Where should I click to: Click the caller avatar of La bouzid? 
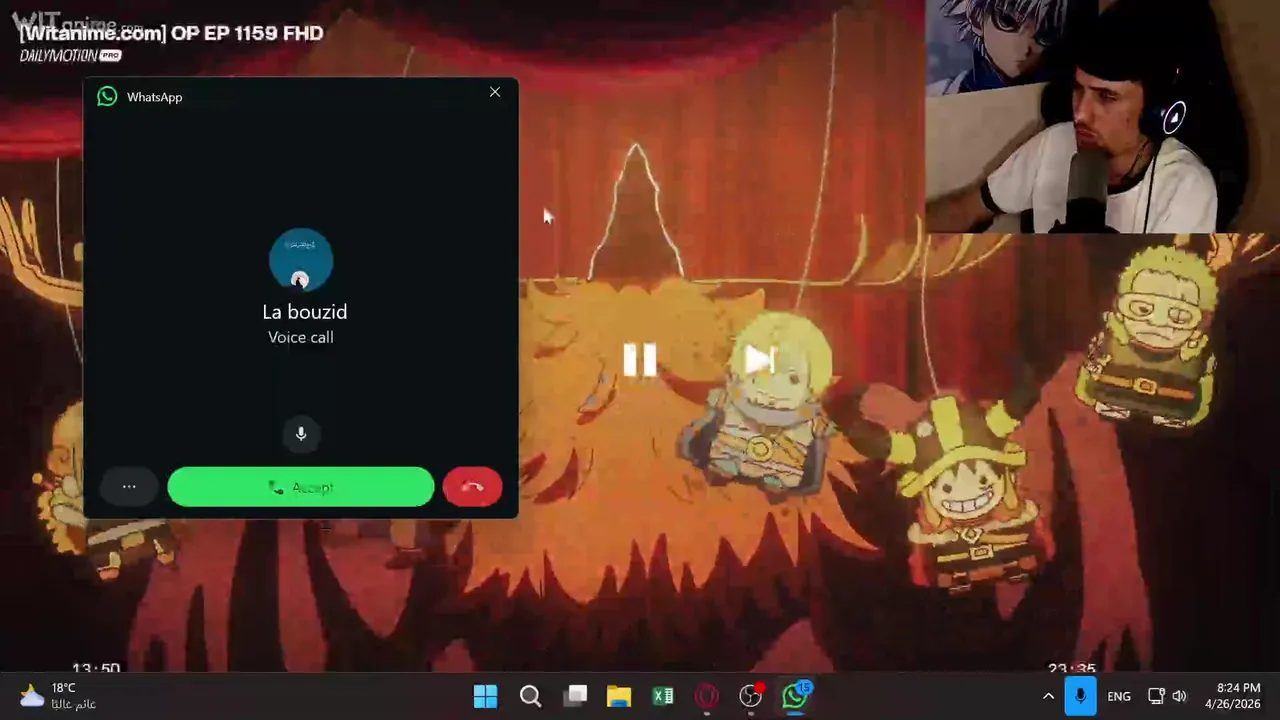(301, 260)
